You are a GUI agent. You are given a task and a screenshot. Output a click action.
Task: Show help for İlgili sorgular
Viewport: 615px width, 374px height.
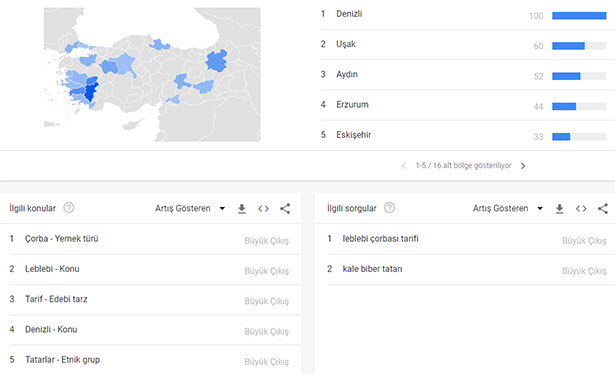click(x=389, y=207)
